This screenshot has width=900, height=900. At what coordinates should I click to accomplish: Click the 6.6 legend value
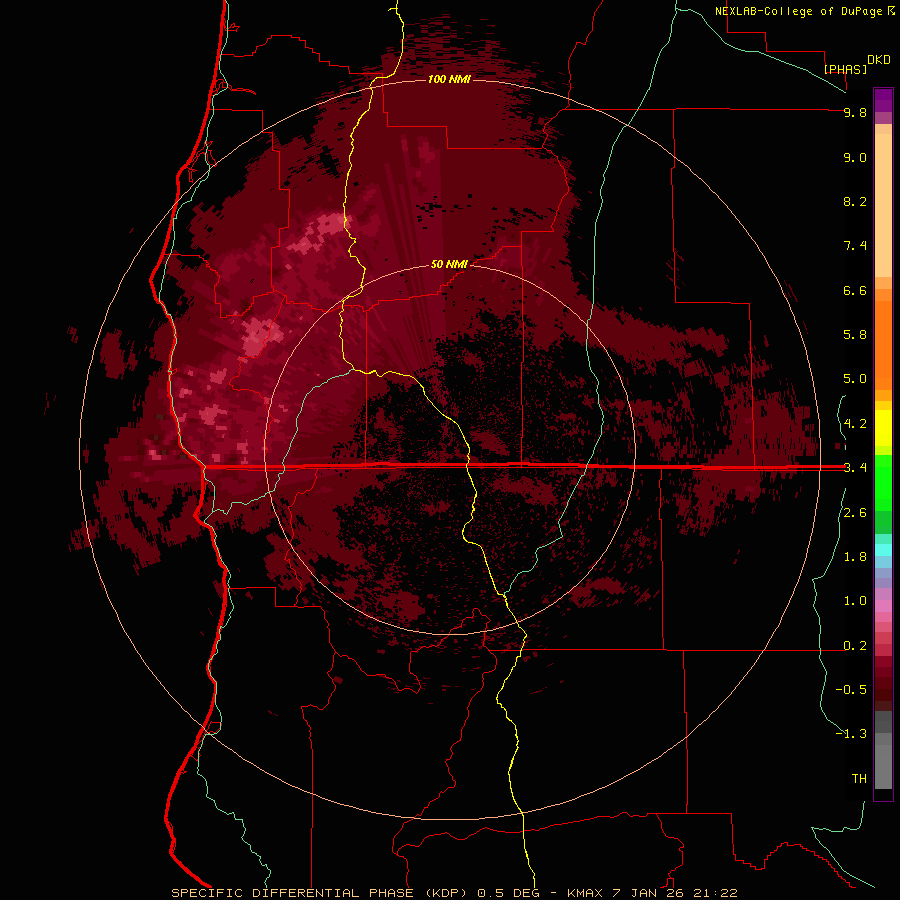[x=855, y=290]
